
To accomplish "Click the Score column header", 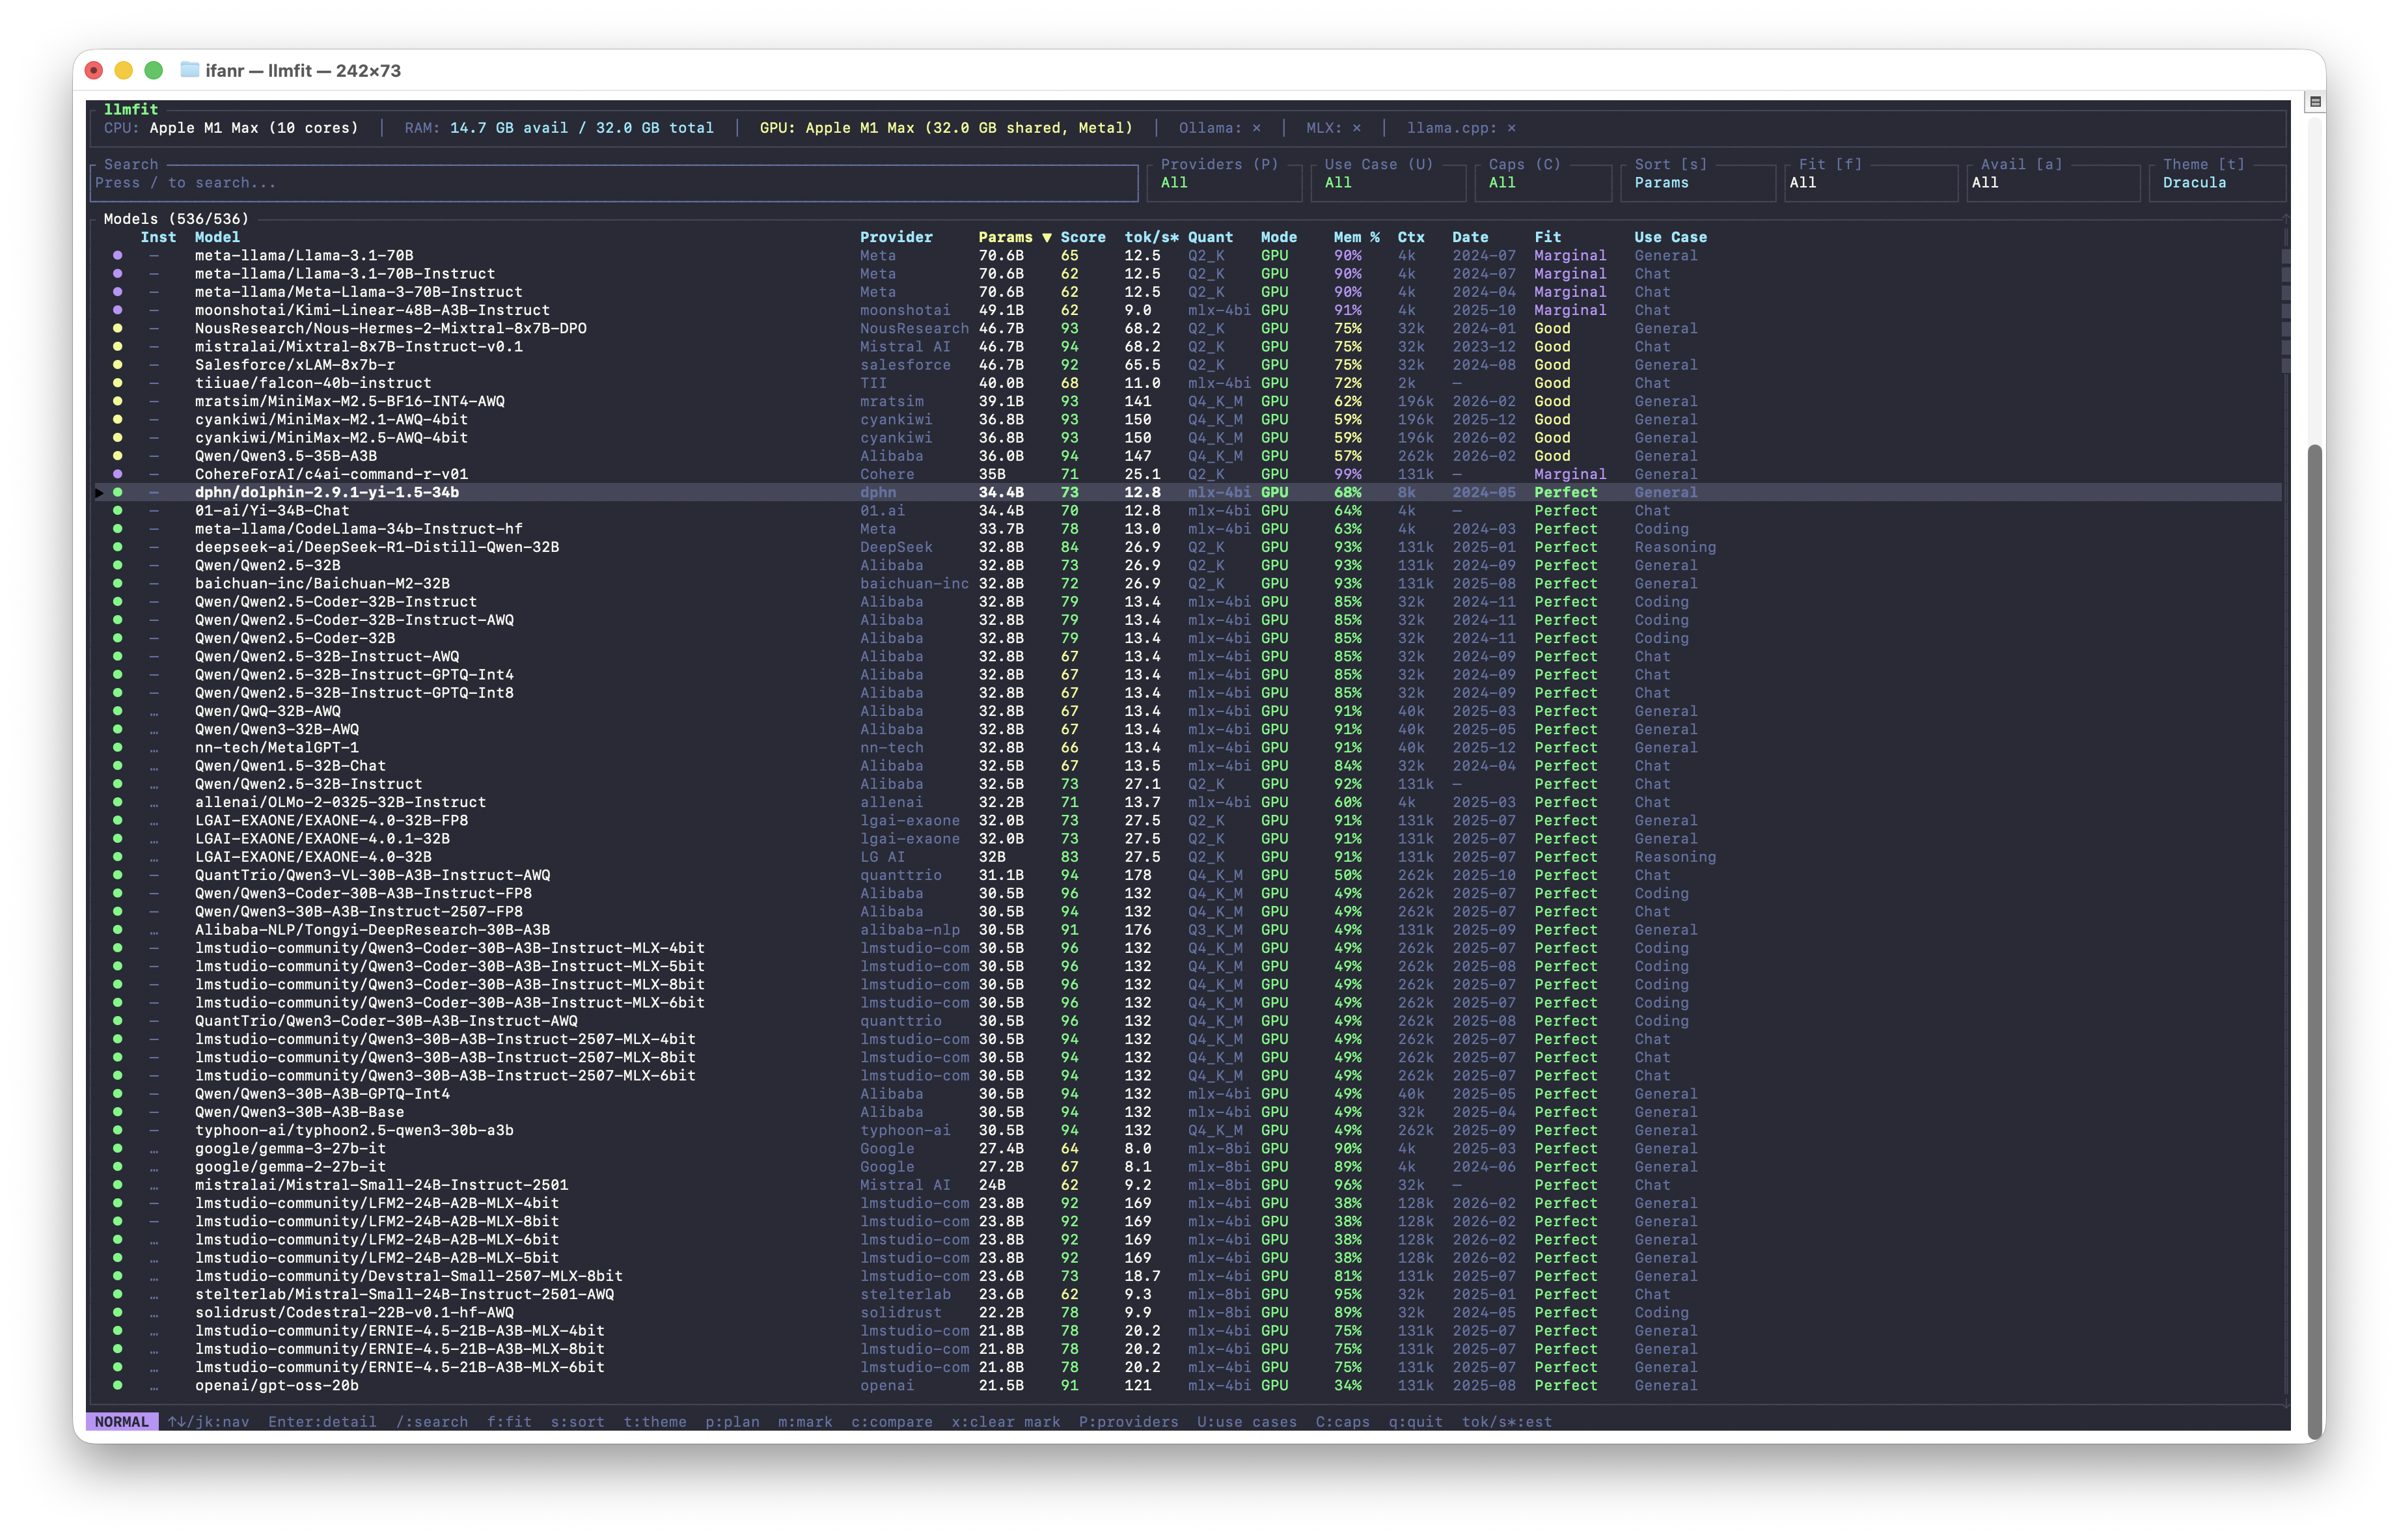I will click(1083, 238).
